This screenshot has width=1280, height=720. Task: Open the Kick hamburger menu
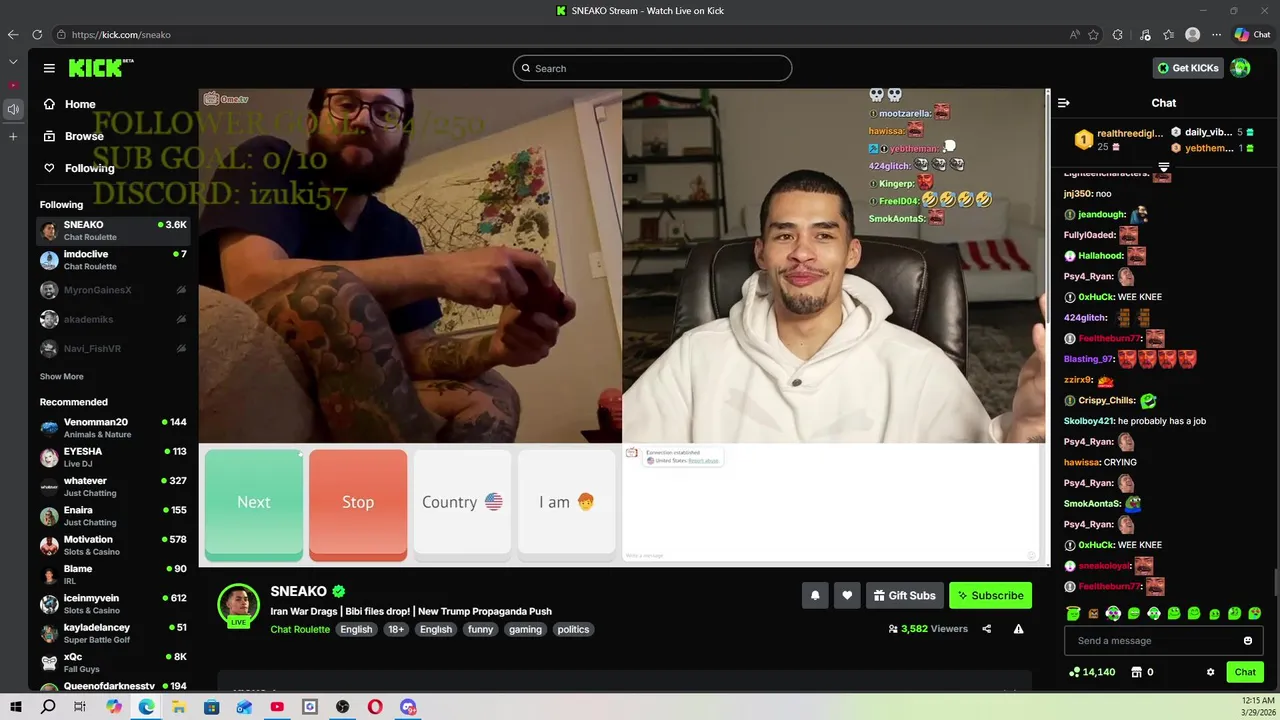coord(49,68)
